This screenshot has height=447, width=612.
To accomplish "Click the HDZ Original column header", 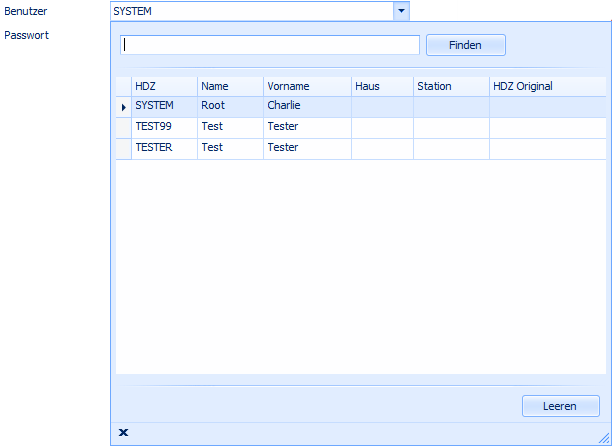I will (546, 87).
